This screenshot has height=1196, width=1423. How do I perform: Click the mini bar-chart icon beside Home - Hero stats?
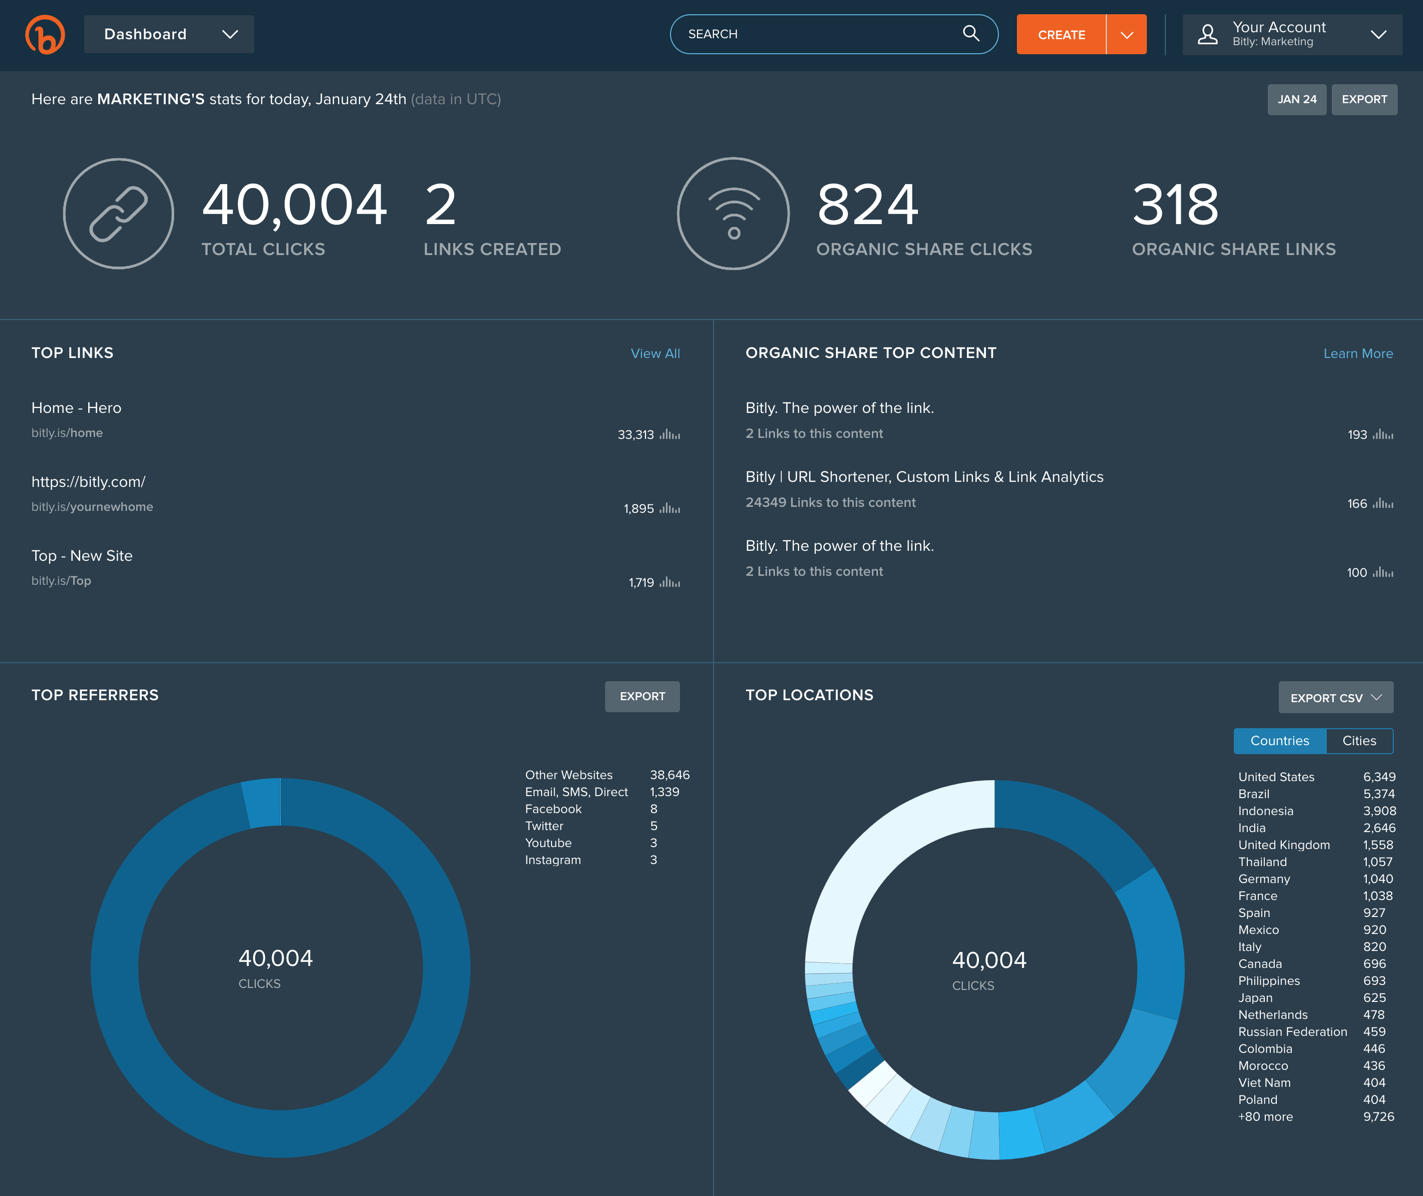point(670,434)
